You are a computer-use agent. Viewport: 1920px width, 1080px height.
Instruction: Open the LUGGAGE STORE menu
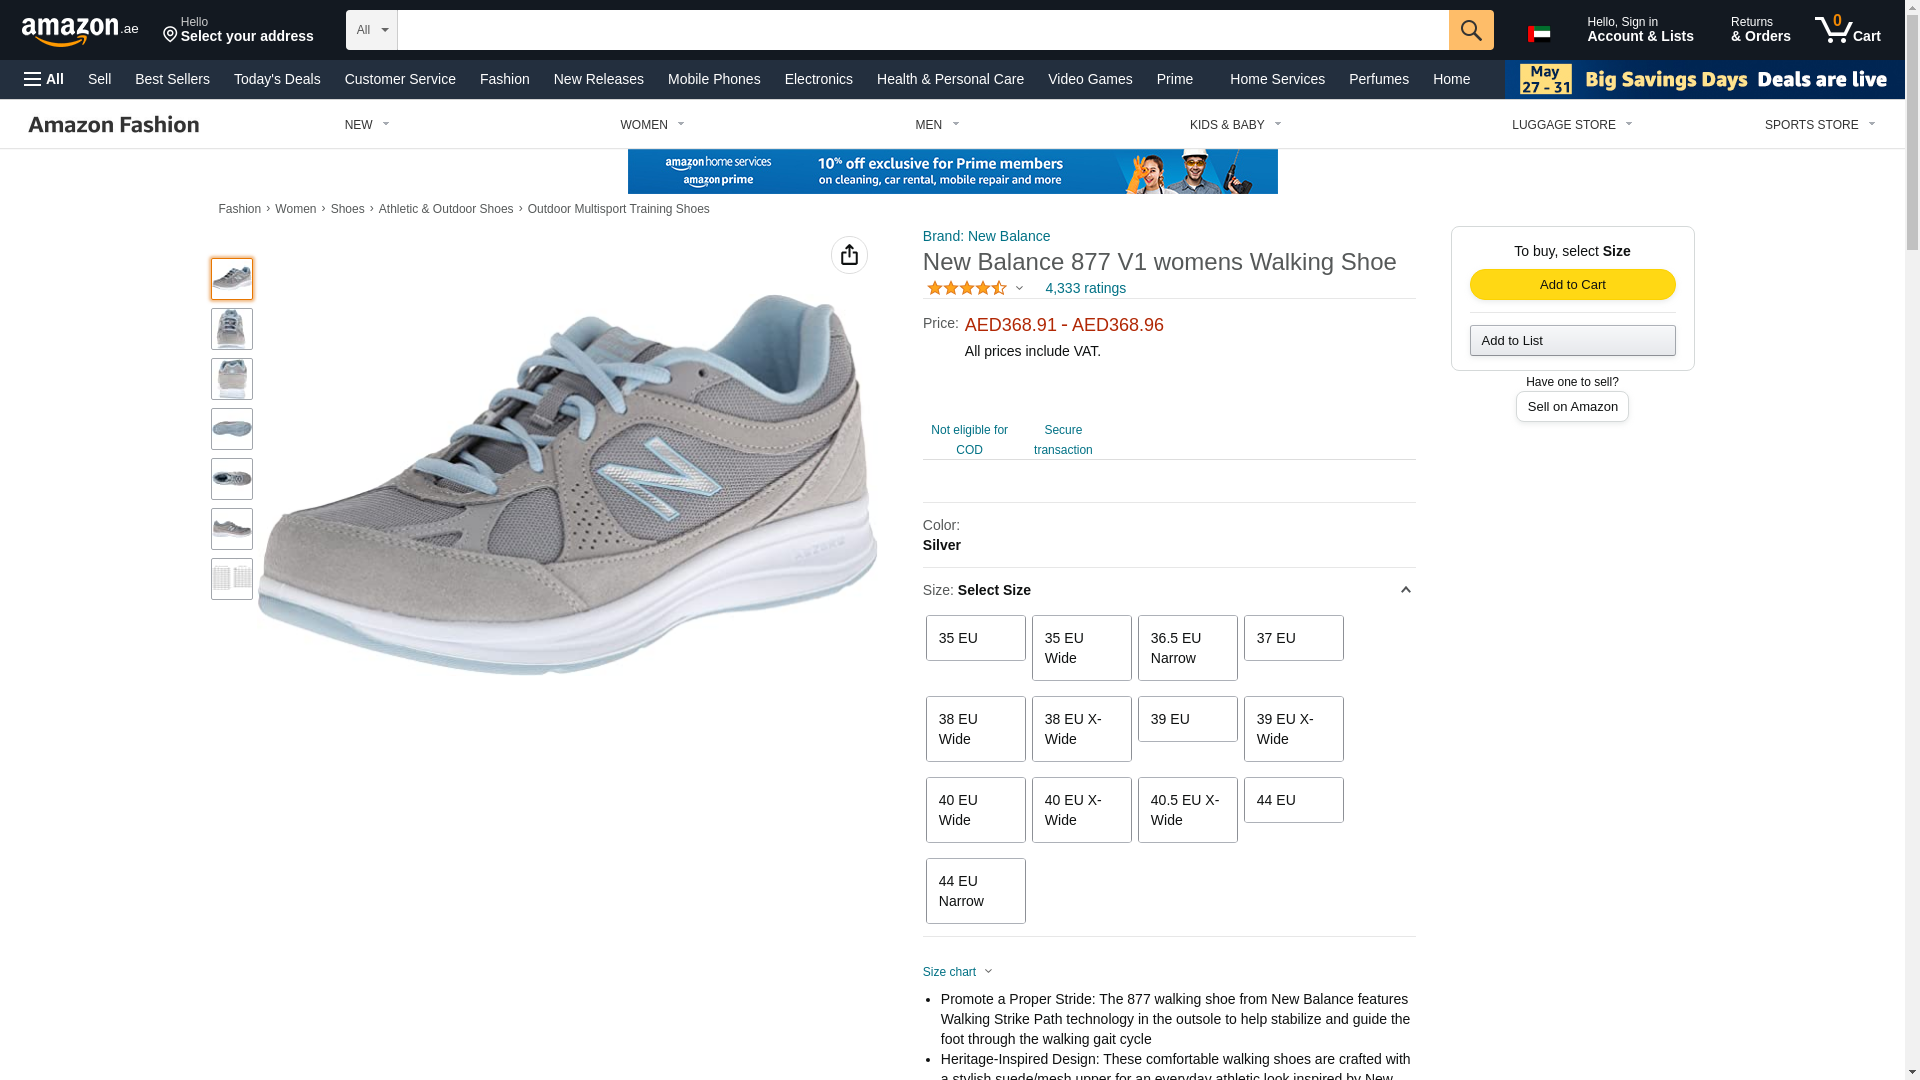tap(1571, 125)
